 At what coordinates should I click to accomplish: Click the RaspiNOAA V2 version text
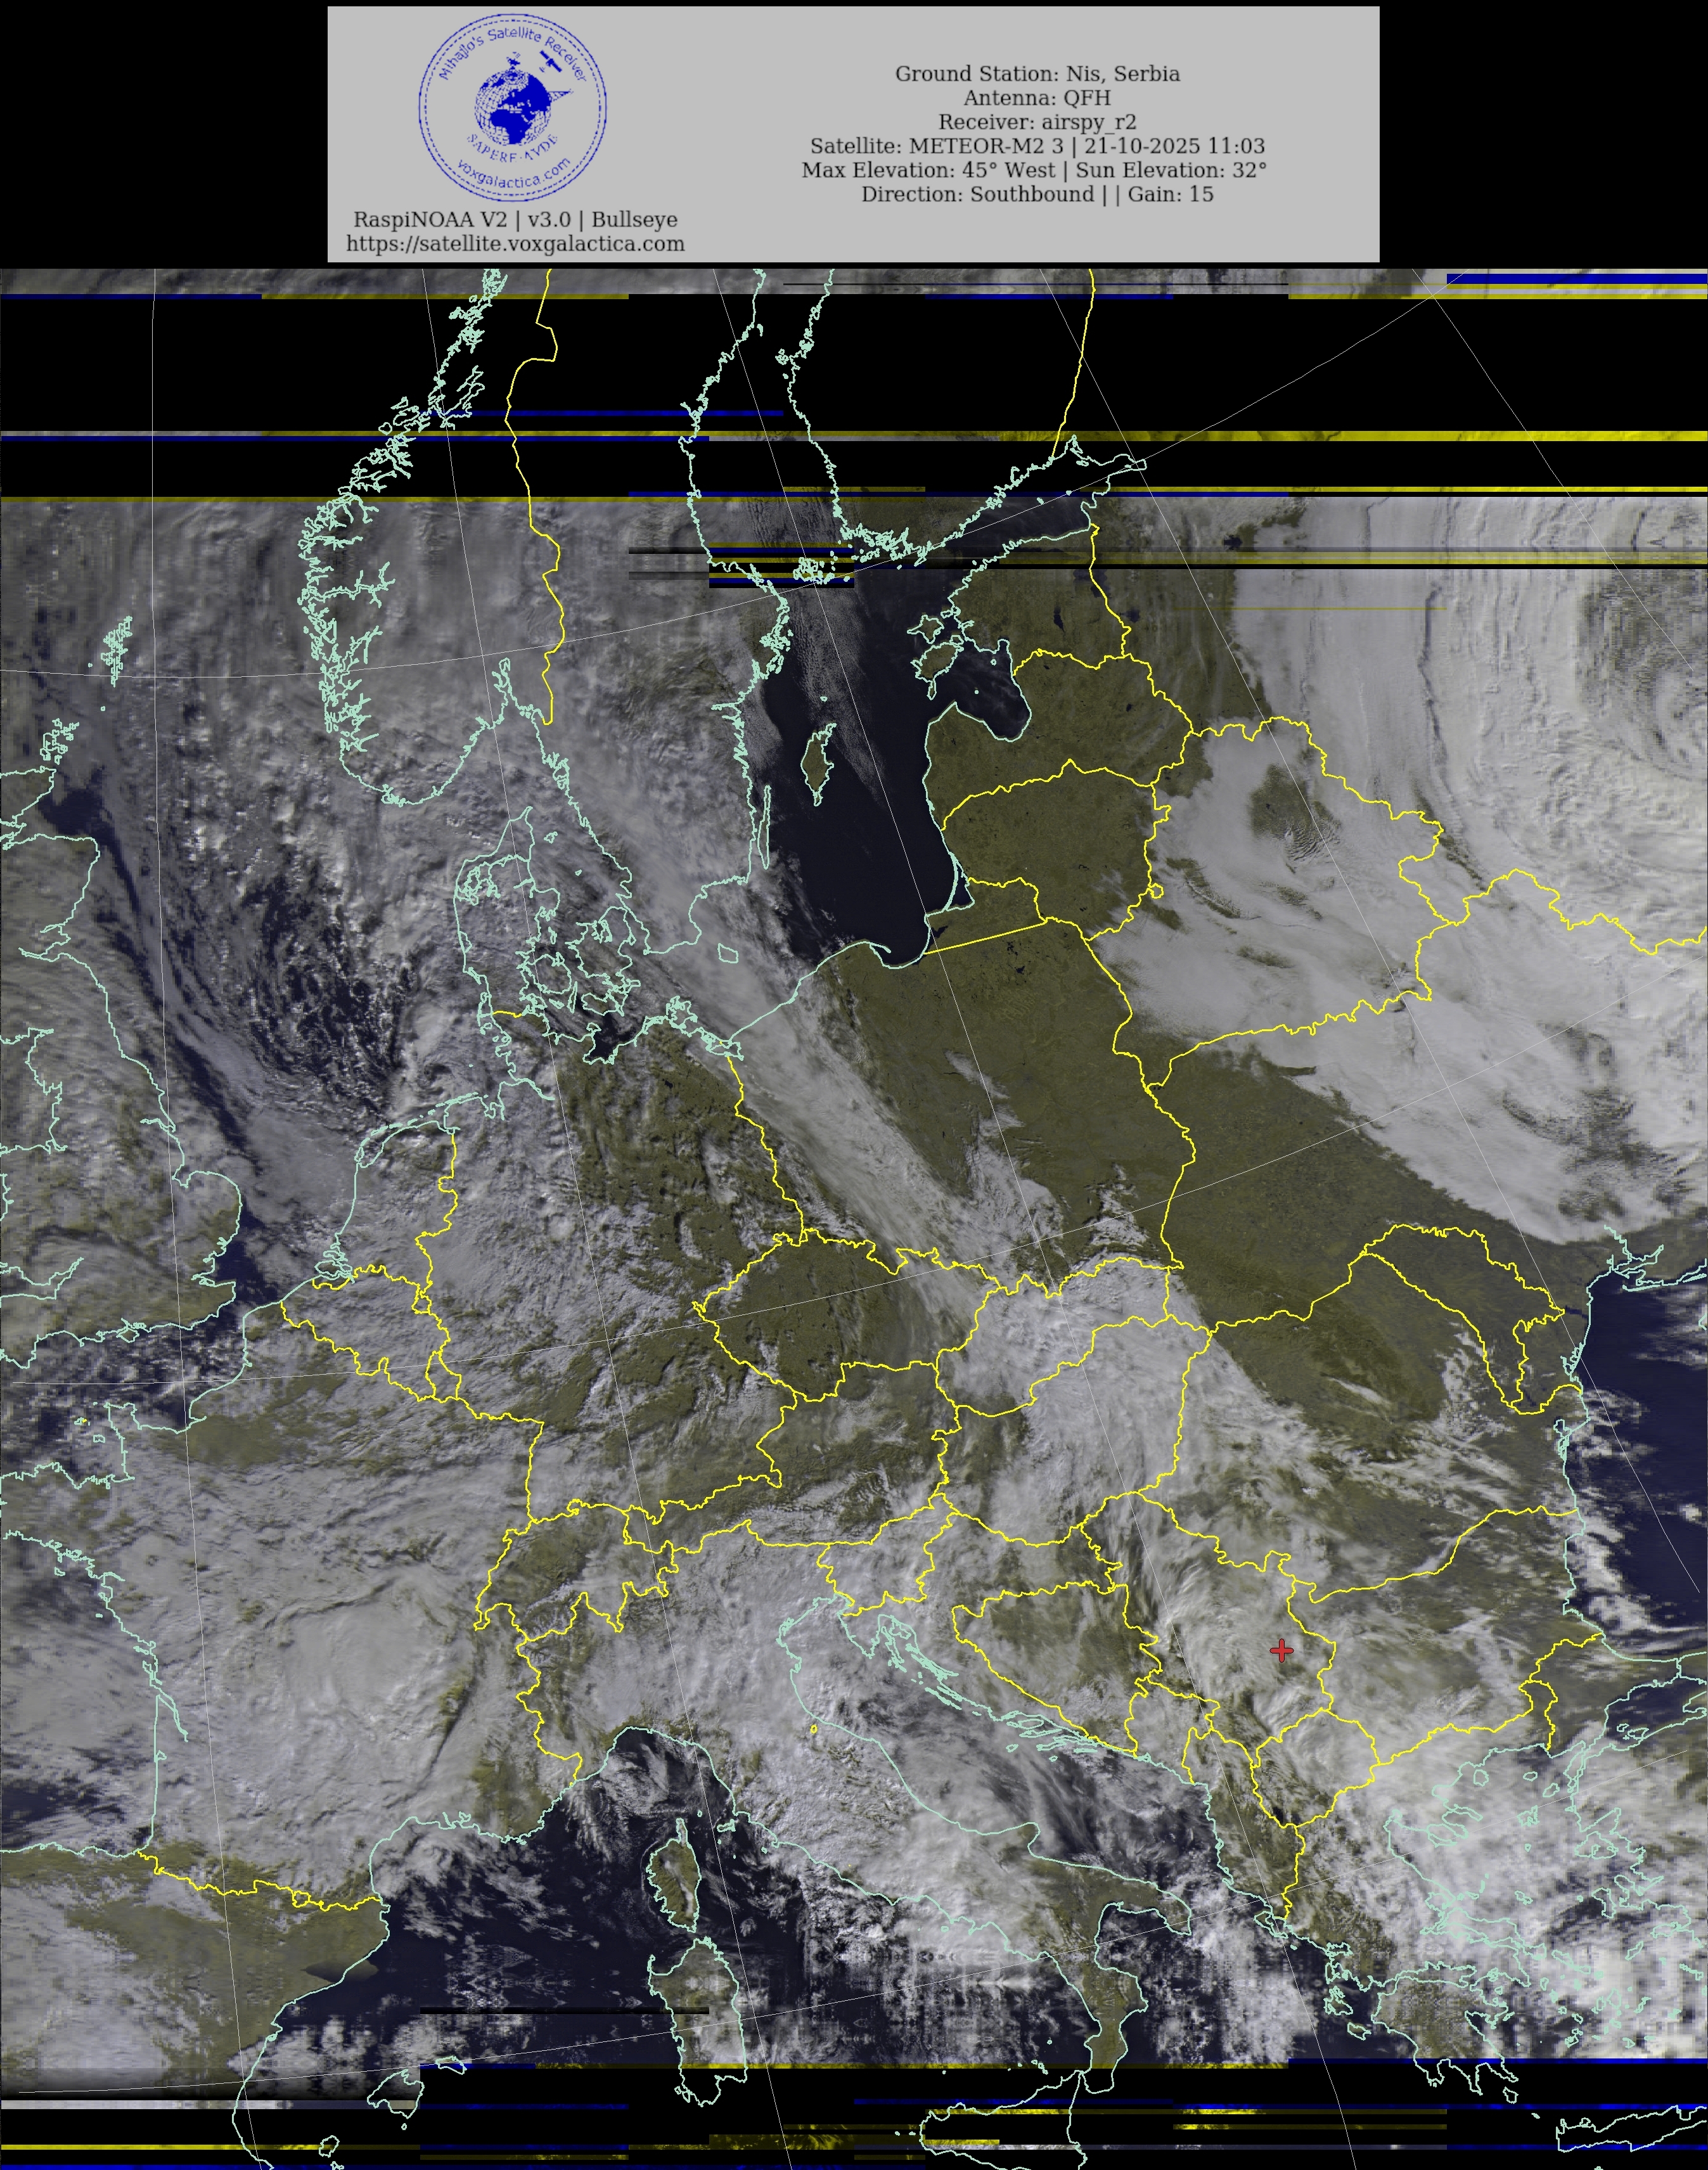tap(515, 219)
